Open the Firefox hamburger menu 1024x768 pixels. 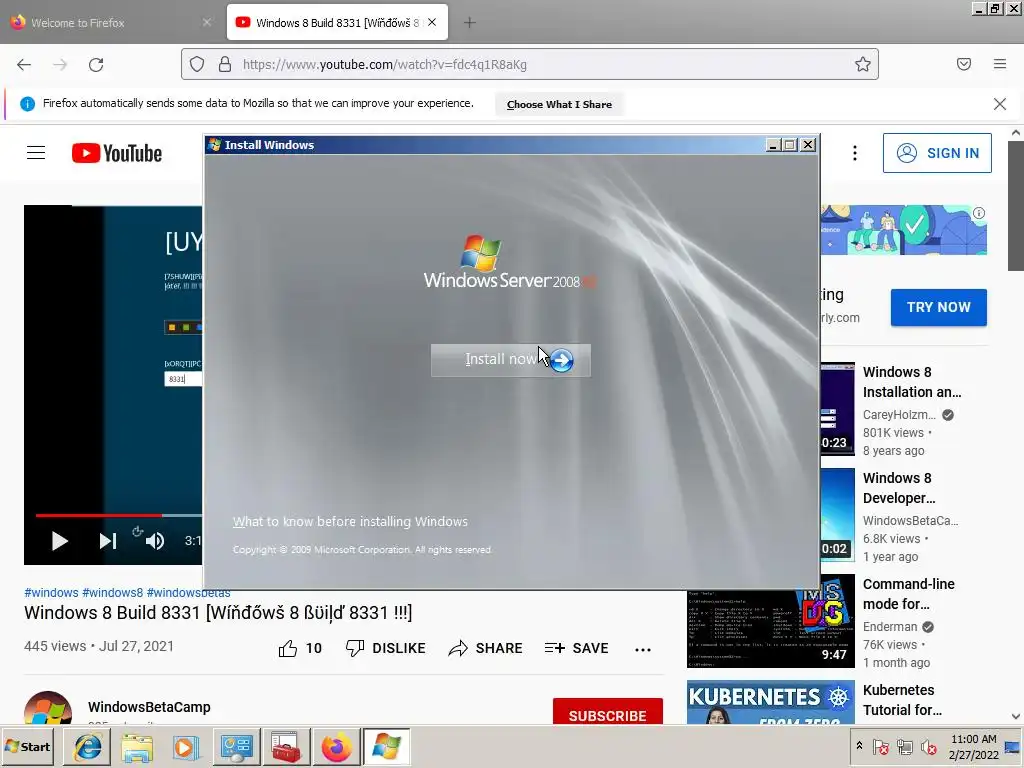(x=1000, y=64)
